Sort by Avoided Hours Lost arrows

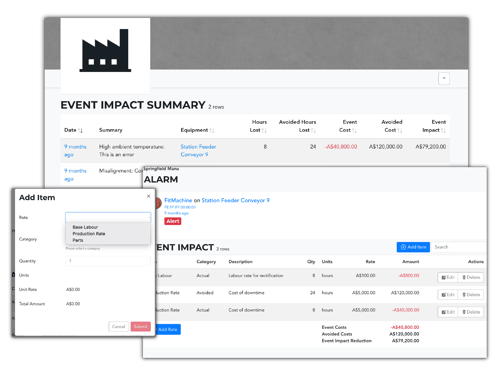coord(313,130)
